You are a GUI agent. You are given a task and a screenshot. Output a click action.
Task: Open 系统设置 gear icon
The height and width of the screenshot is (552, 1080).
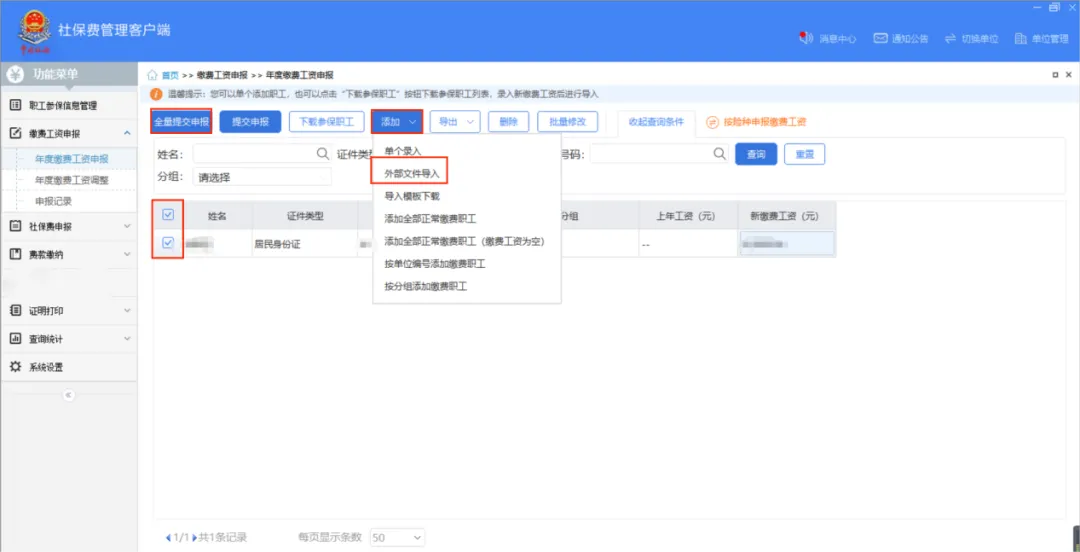coord(15,367)
